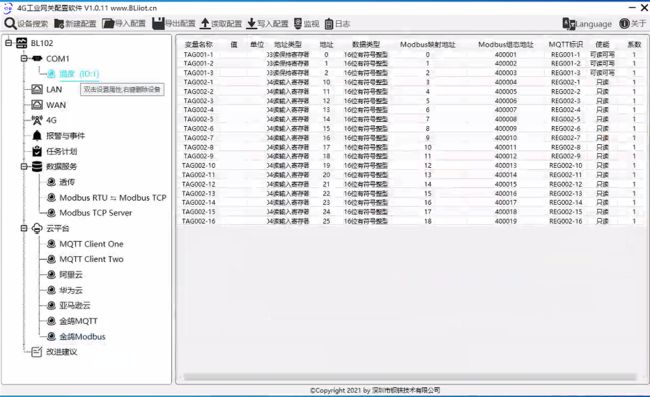
Task: Click the 设备搜索 magnifier icon
Action: point(10,24)
